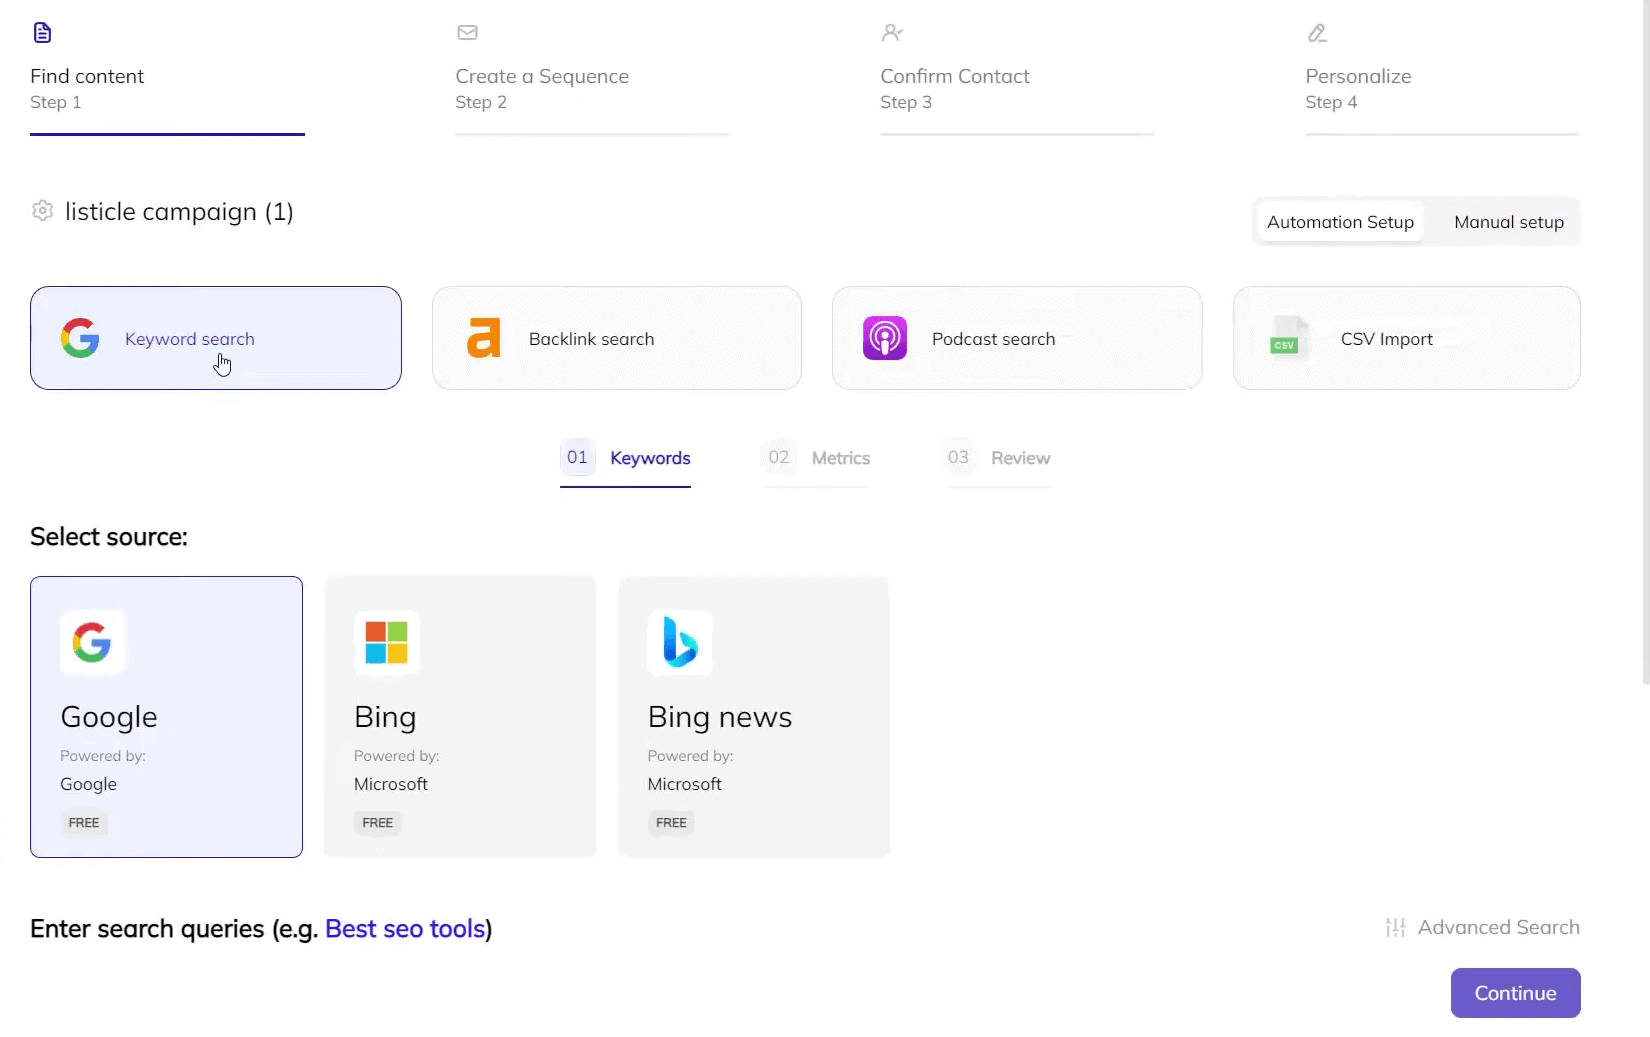Click the Ahrefs logo in Backlink search card
1650x1037 pixels.
tap(483, 338)
